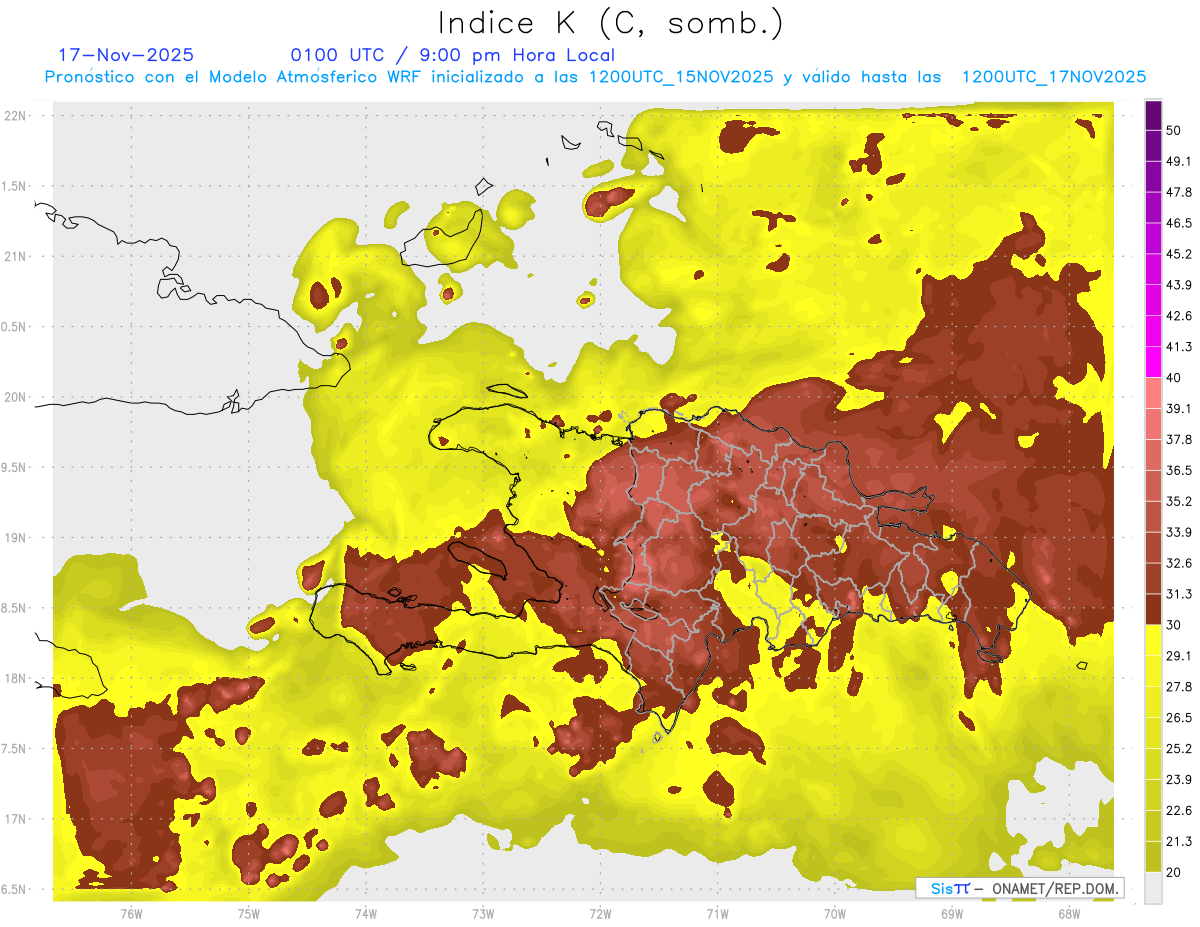Pick the bright magenta swatch between 40 and 41.3
Image resolution: width=1200 pixels, height=927 pixels.
[x=1153, y=362]
